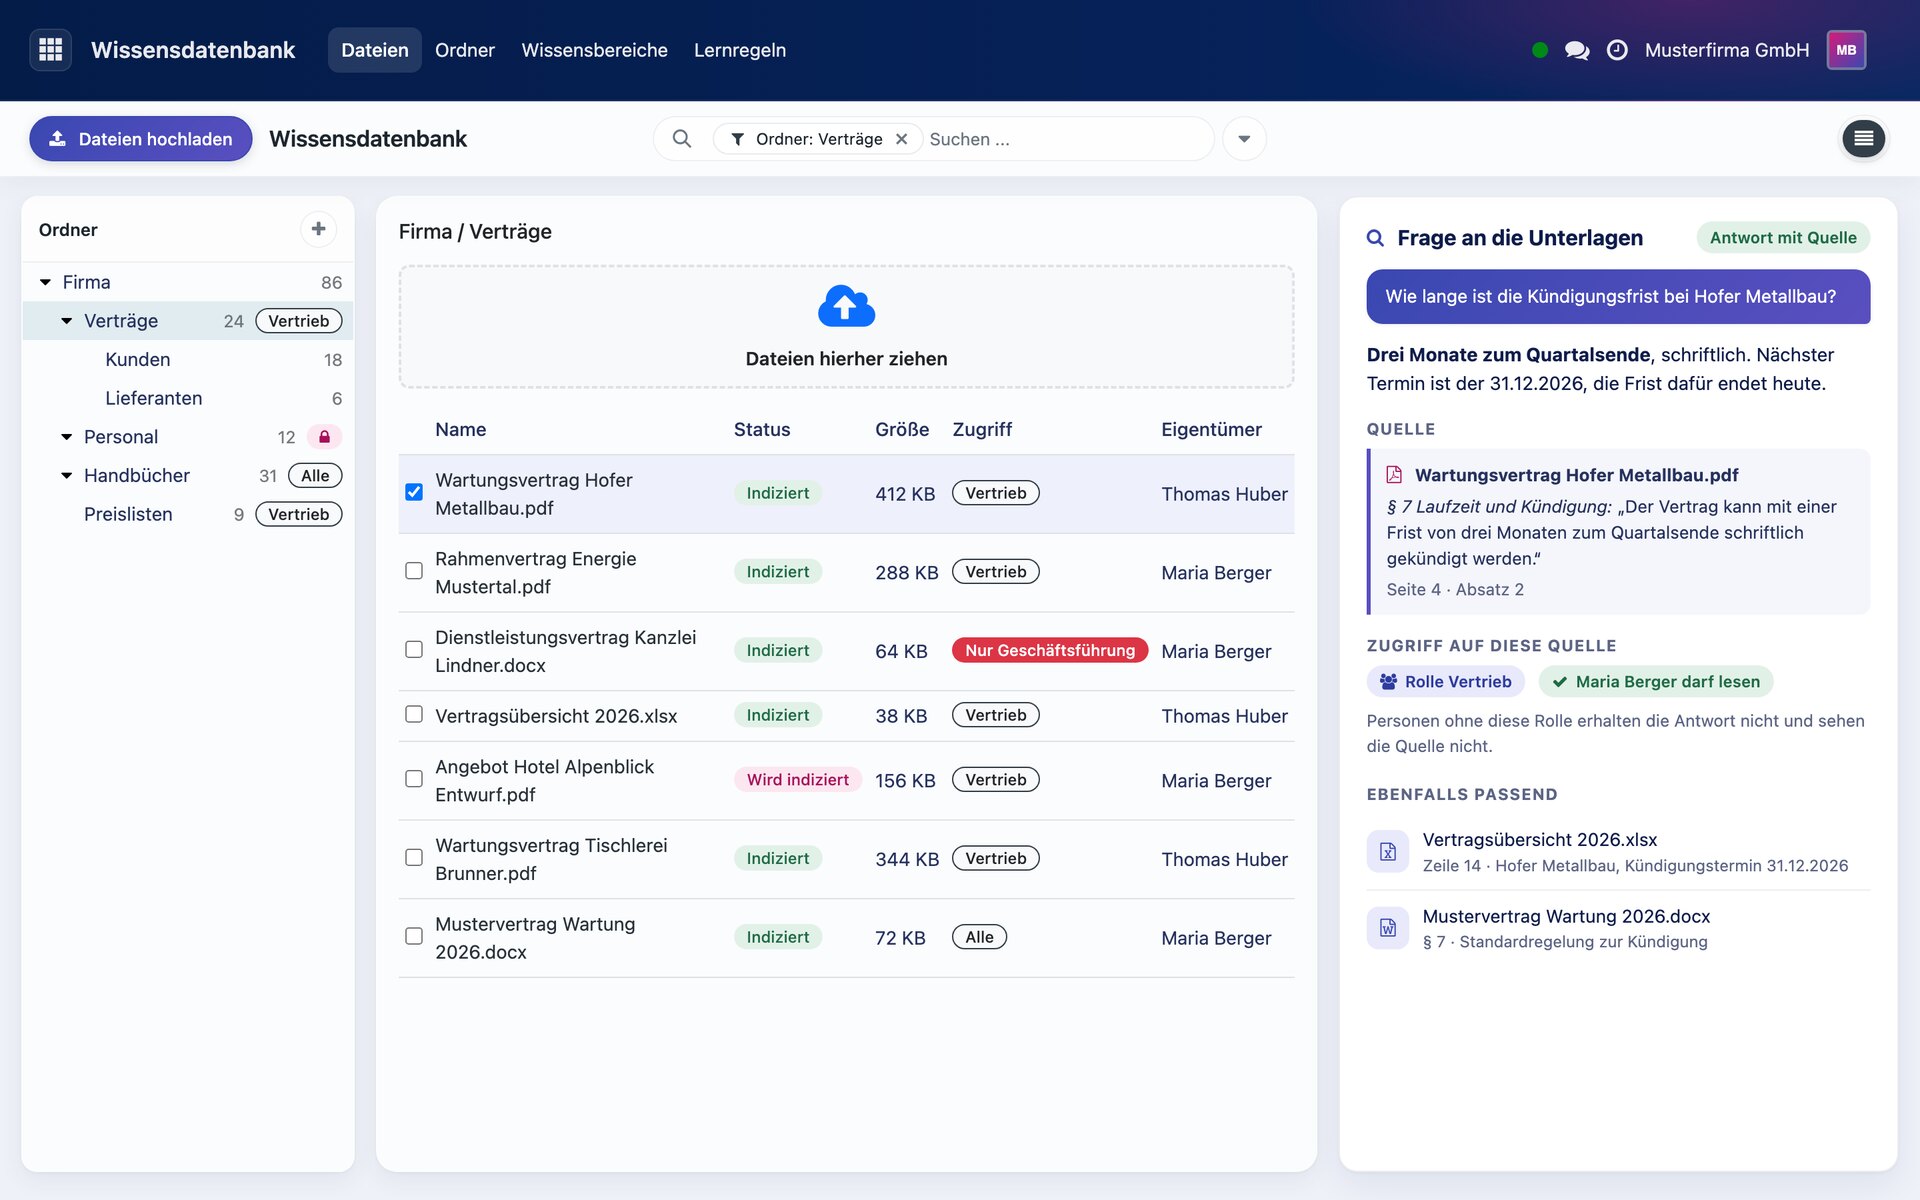Expand the Handbücher folder arrow
The width and height of the screenshot is (1920, 1200).
[66, 476]
